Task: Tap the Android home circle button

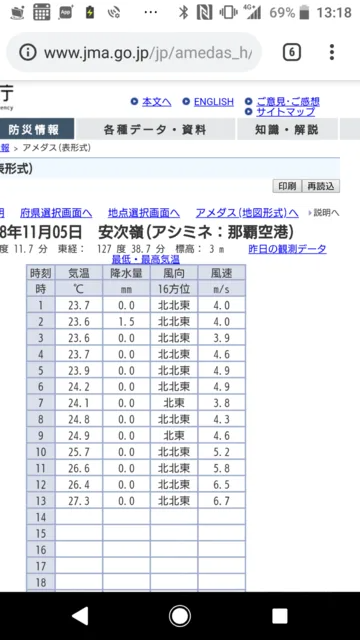Action: click(180, 616)
